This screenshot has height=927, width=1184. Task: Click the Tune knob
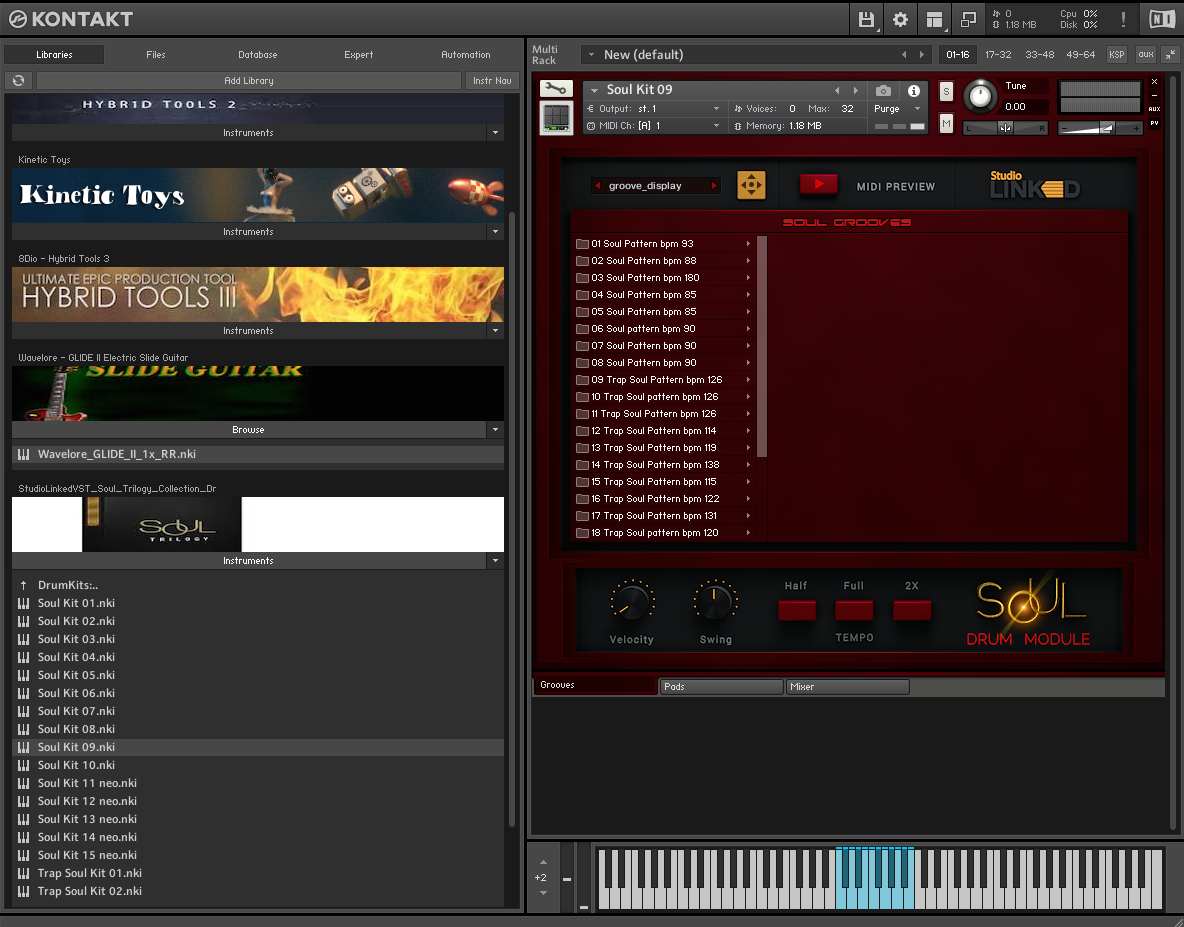click(x=980, y=96)
